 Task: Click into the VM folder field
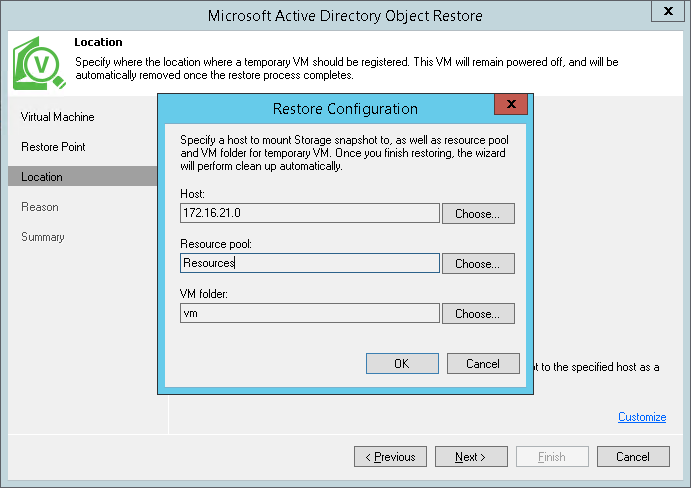click(310, 313)
